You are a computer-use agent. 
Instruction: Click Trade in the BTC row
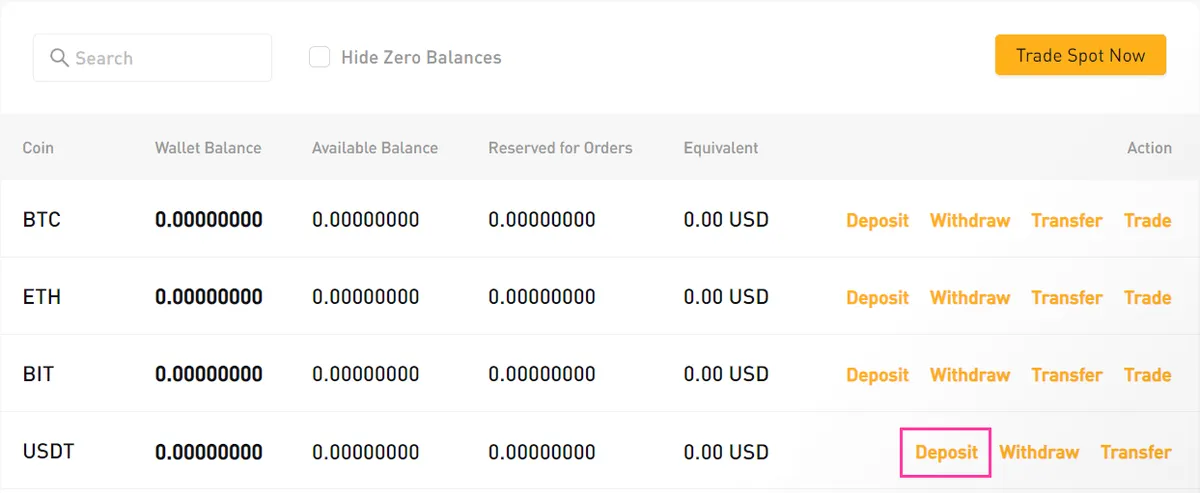coord(1147,220)
